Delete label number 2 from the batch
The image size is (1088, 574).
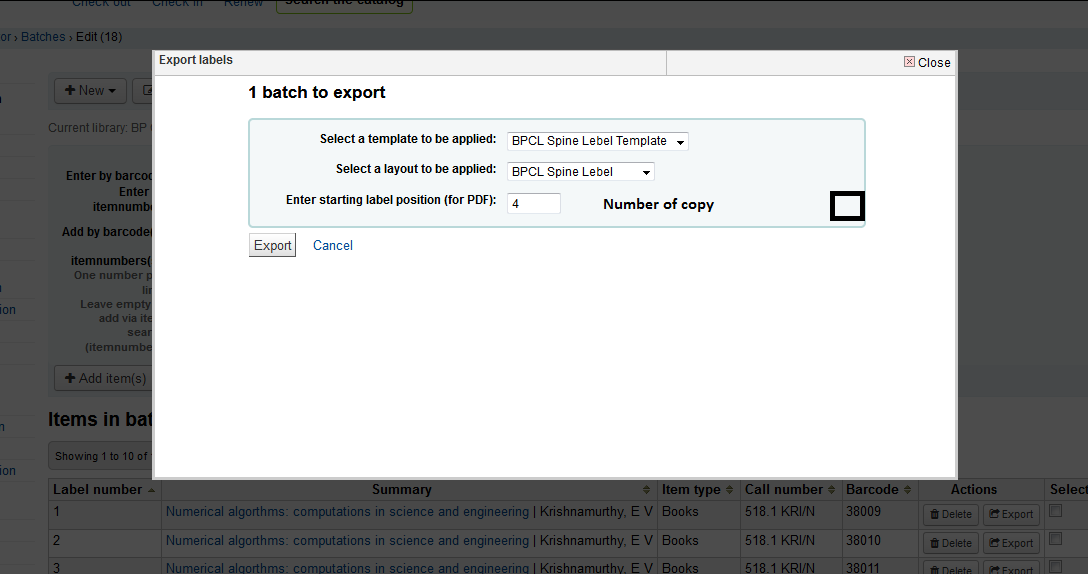click(949, 543)
